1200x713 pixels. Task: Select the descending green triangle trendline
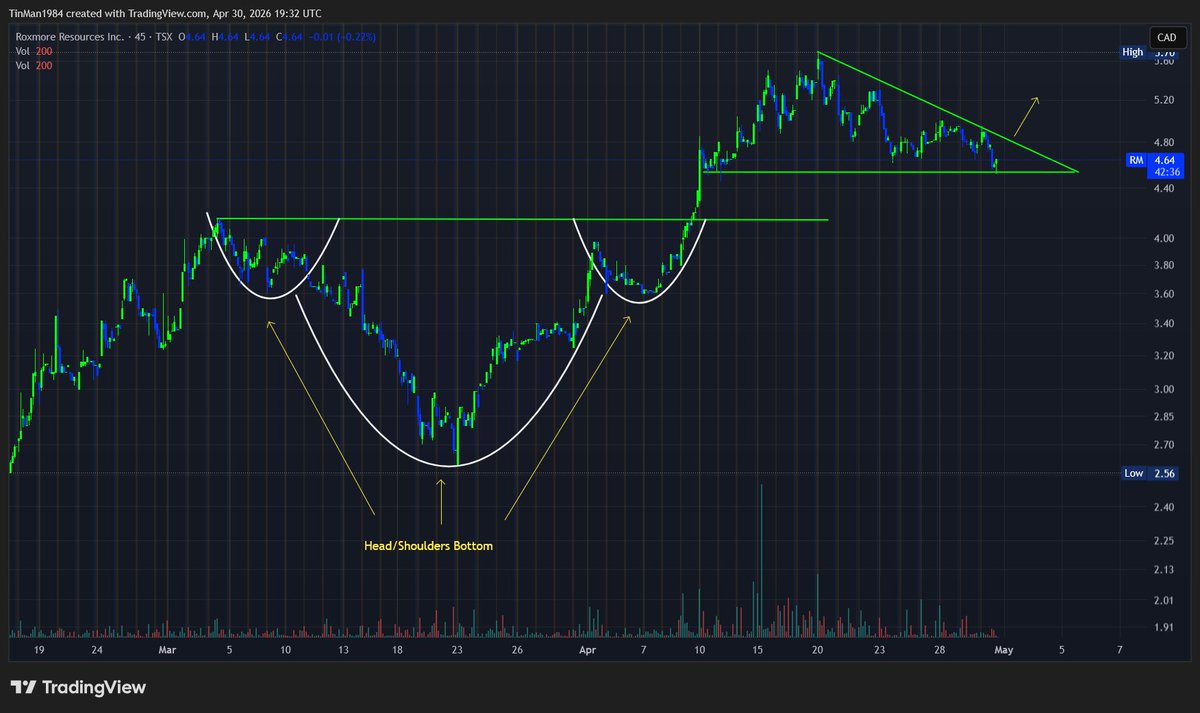coord(947,112)
